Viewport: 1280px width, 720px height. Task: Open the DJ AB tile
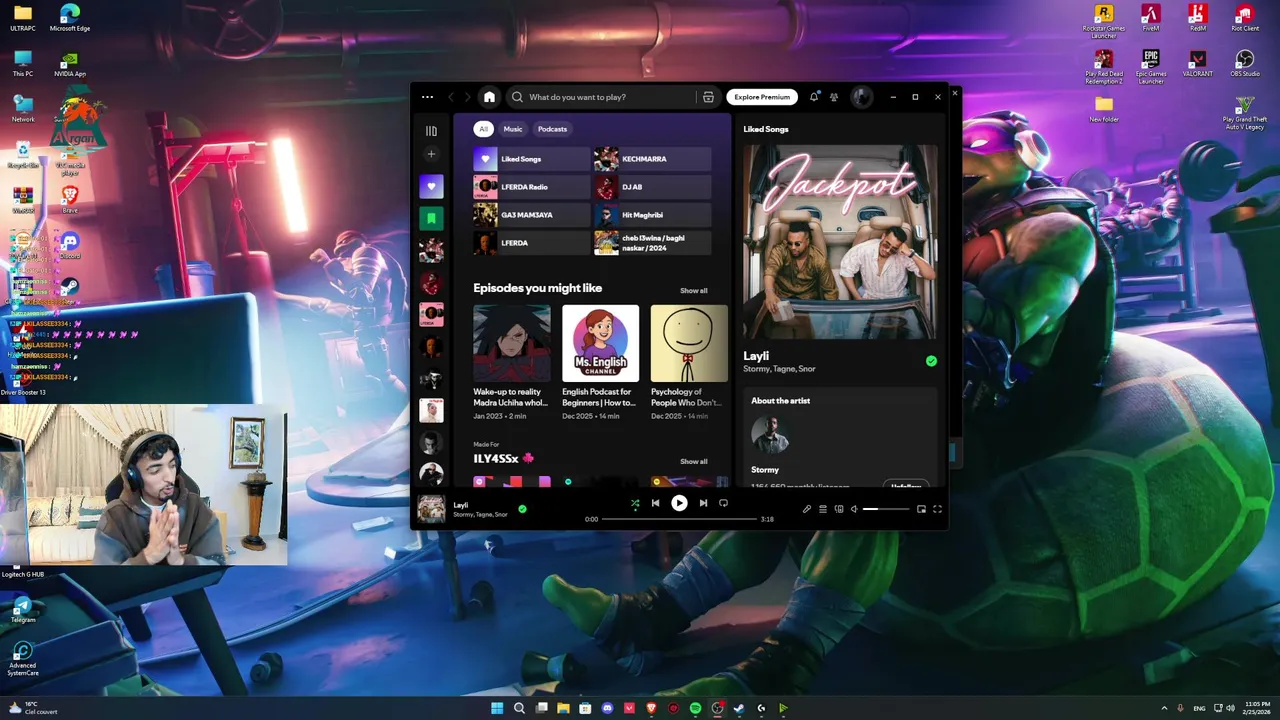[x=652, y=187]
